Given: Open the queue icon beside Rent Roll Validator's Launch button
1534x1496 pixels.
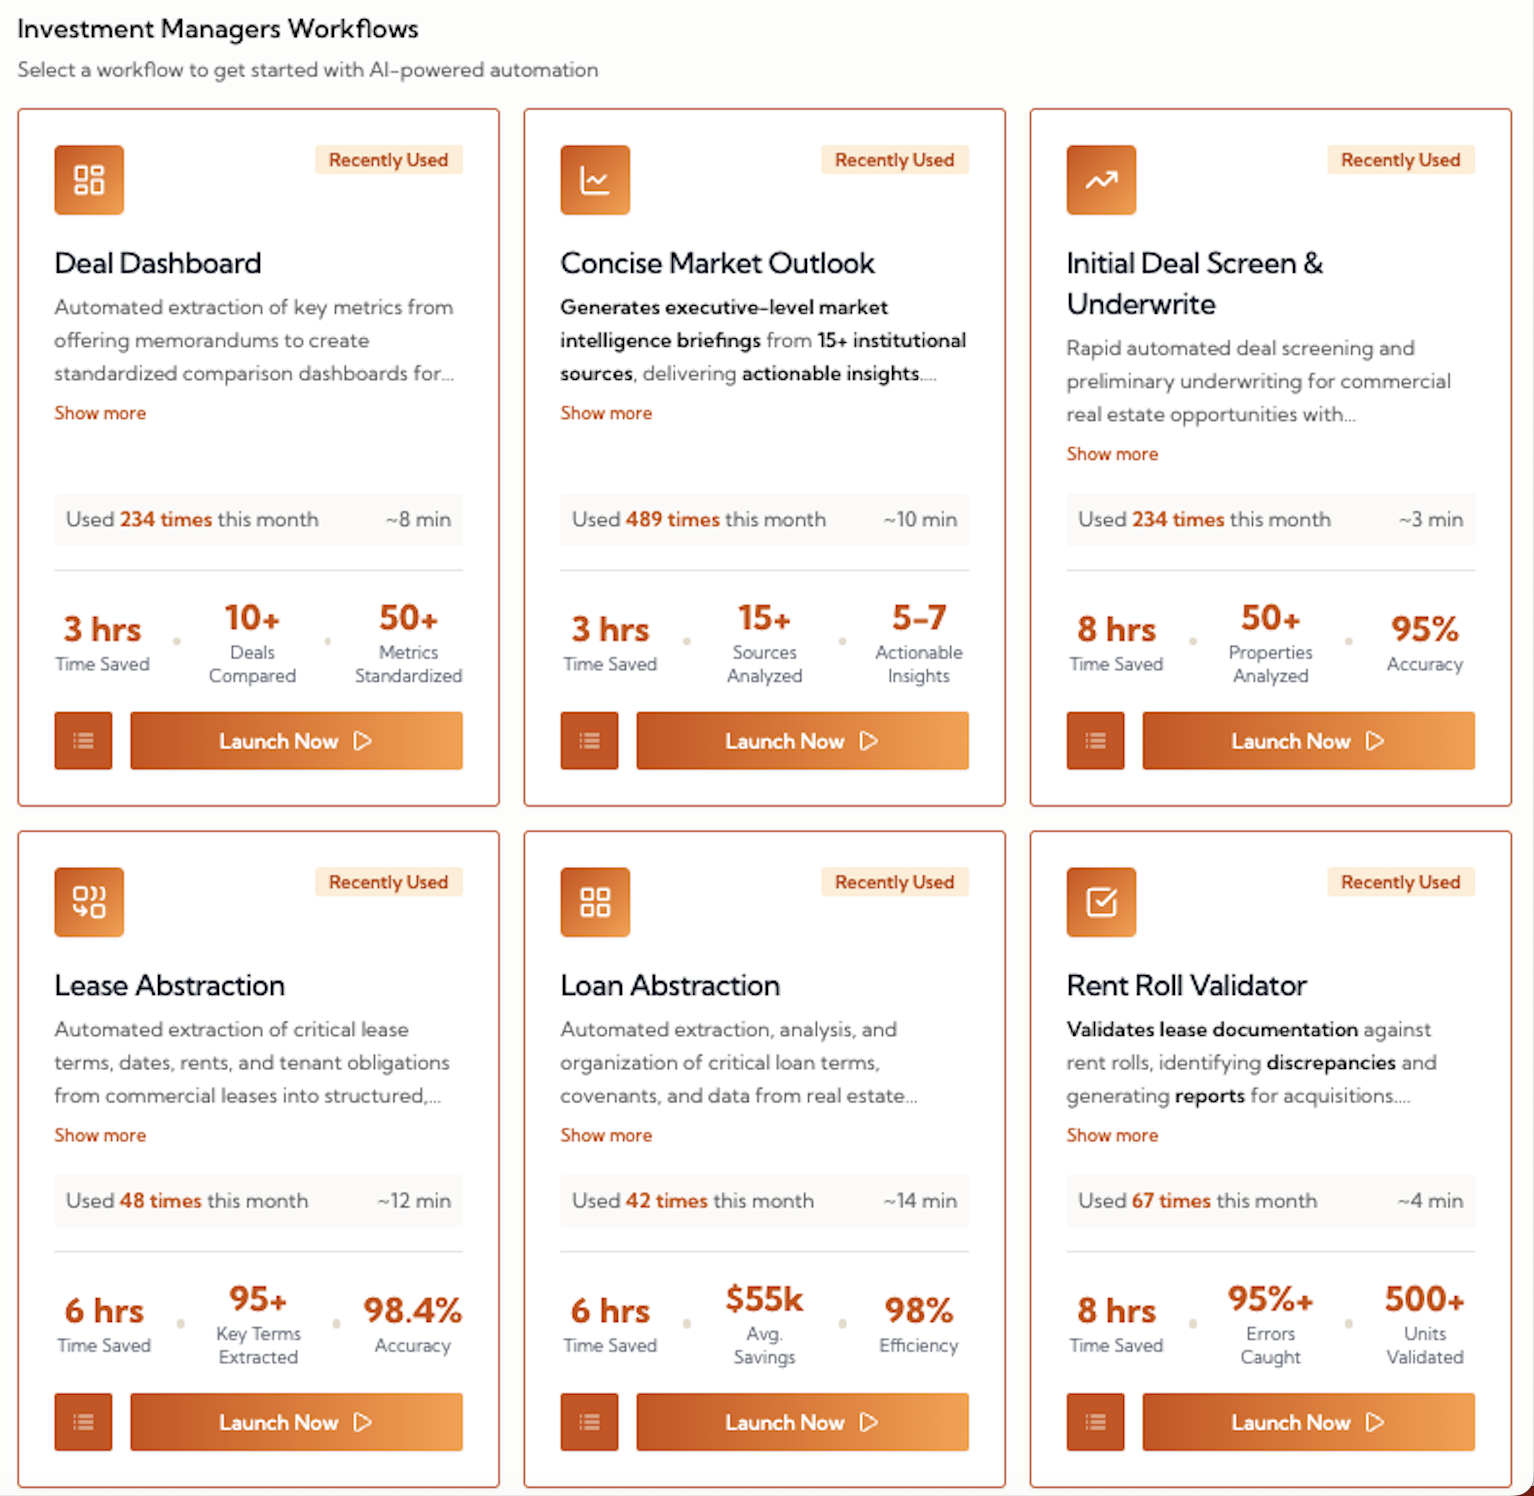Looking at the screenshot, I should pos(1095,1422).
